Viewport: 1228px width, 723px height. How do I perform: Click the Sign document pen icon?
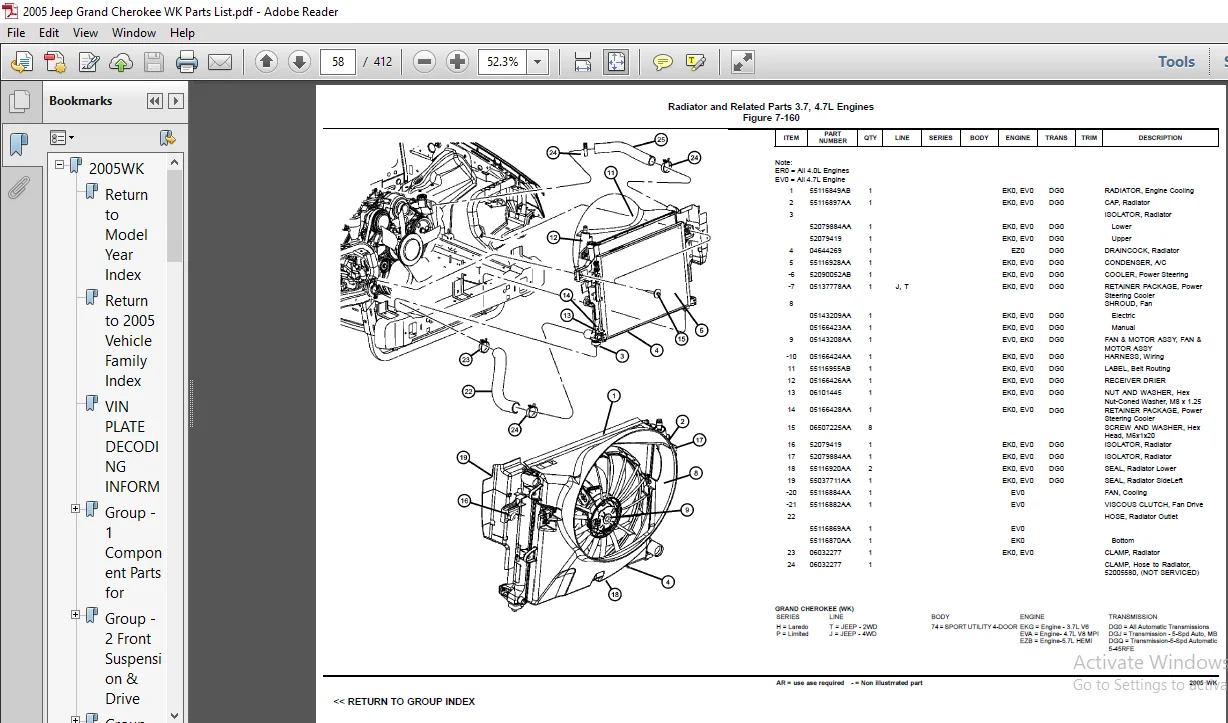(88, 62)
